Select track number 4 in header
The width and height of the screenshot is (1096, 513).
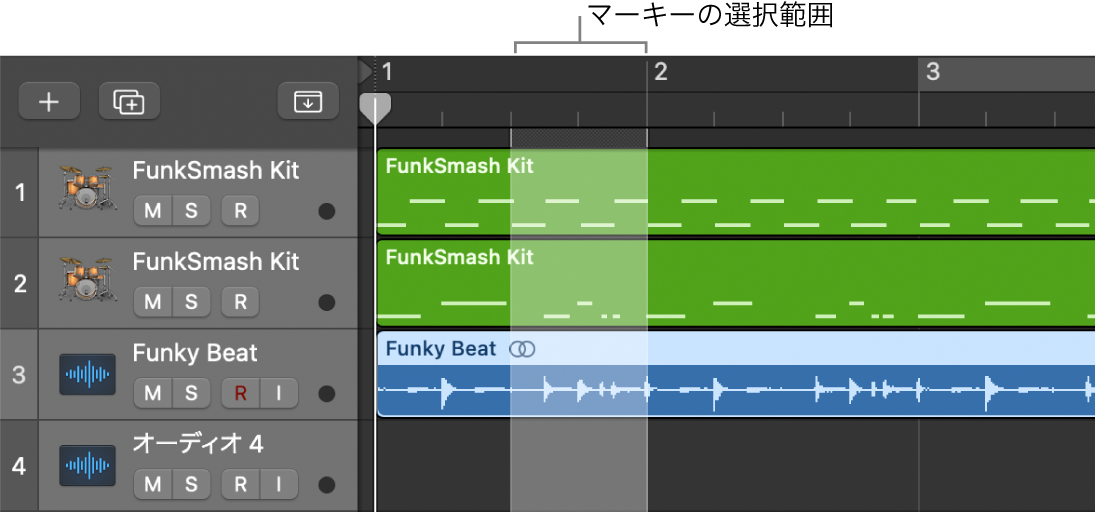[19, 466]
